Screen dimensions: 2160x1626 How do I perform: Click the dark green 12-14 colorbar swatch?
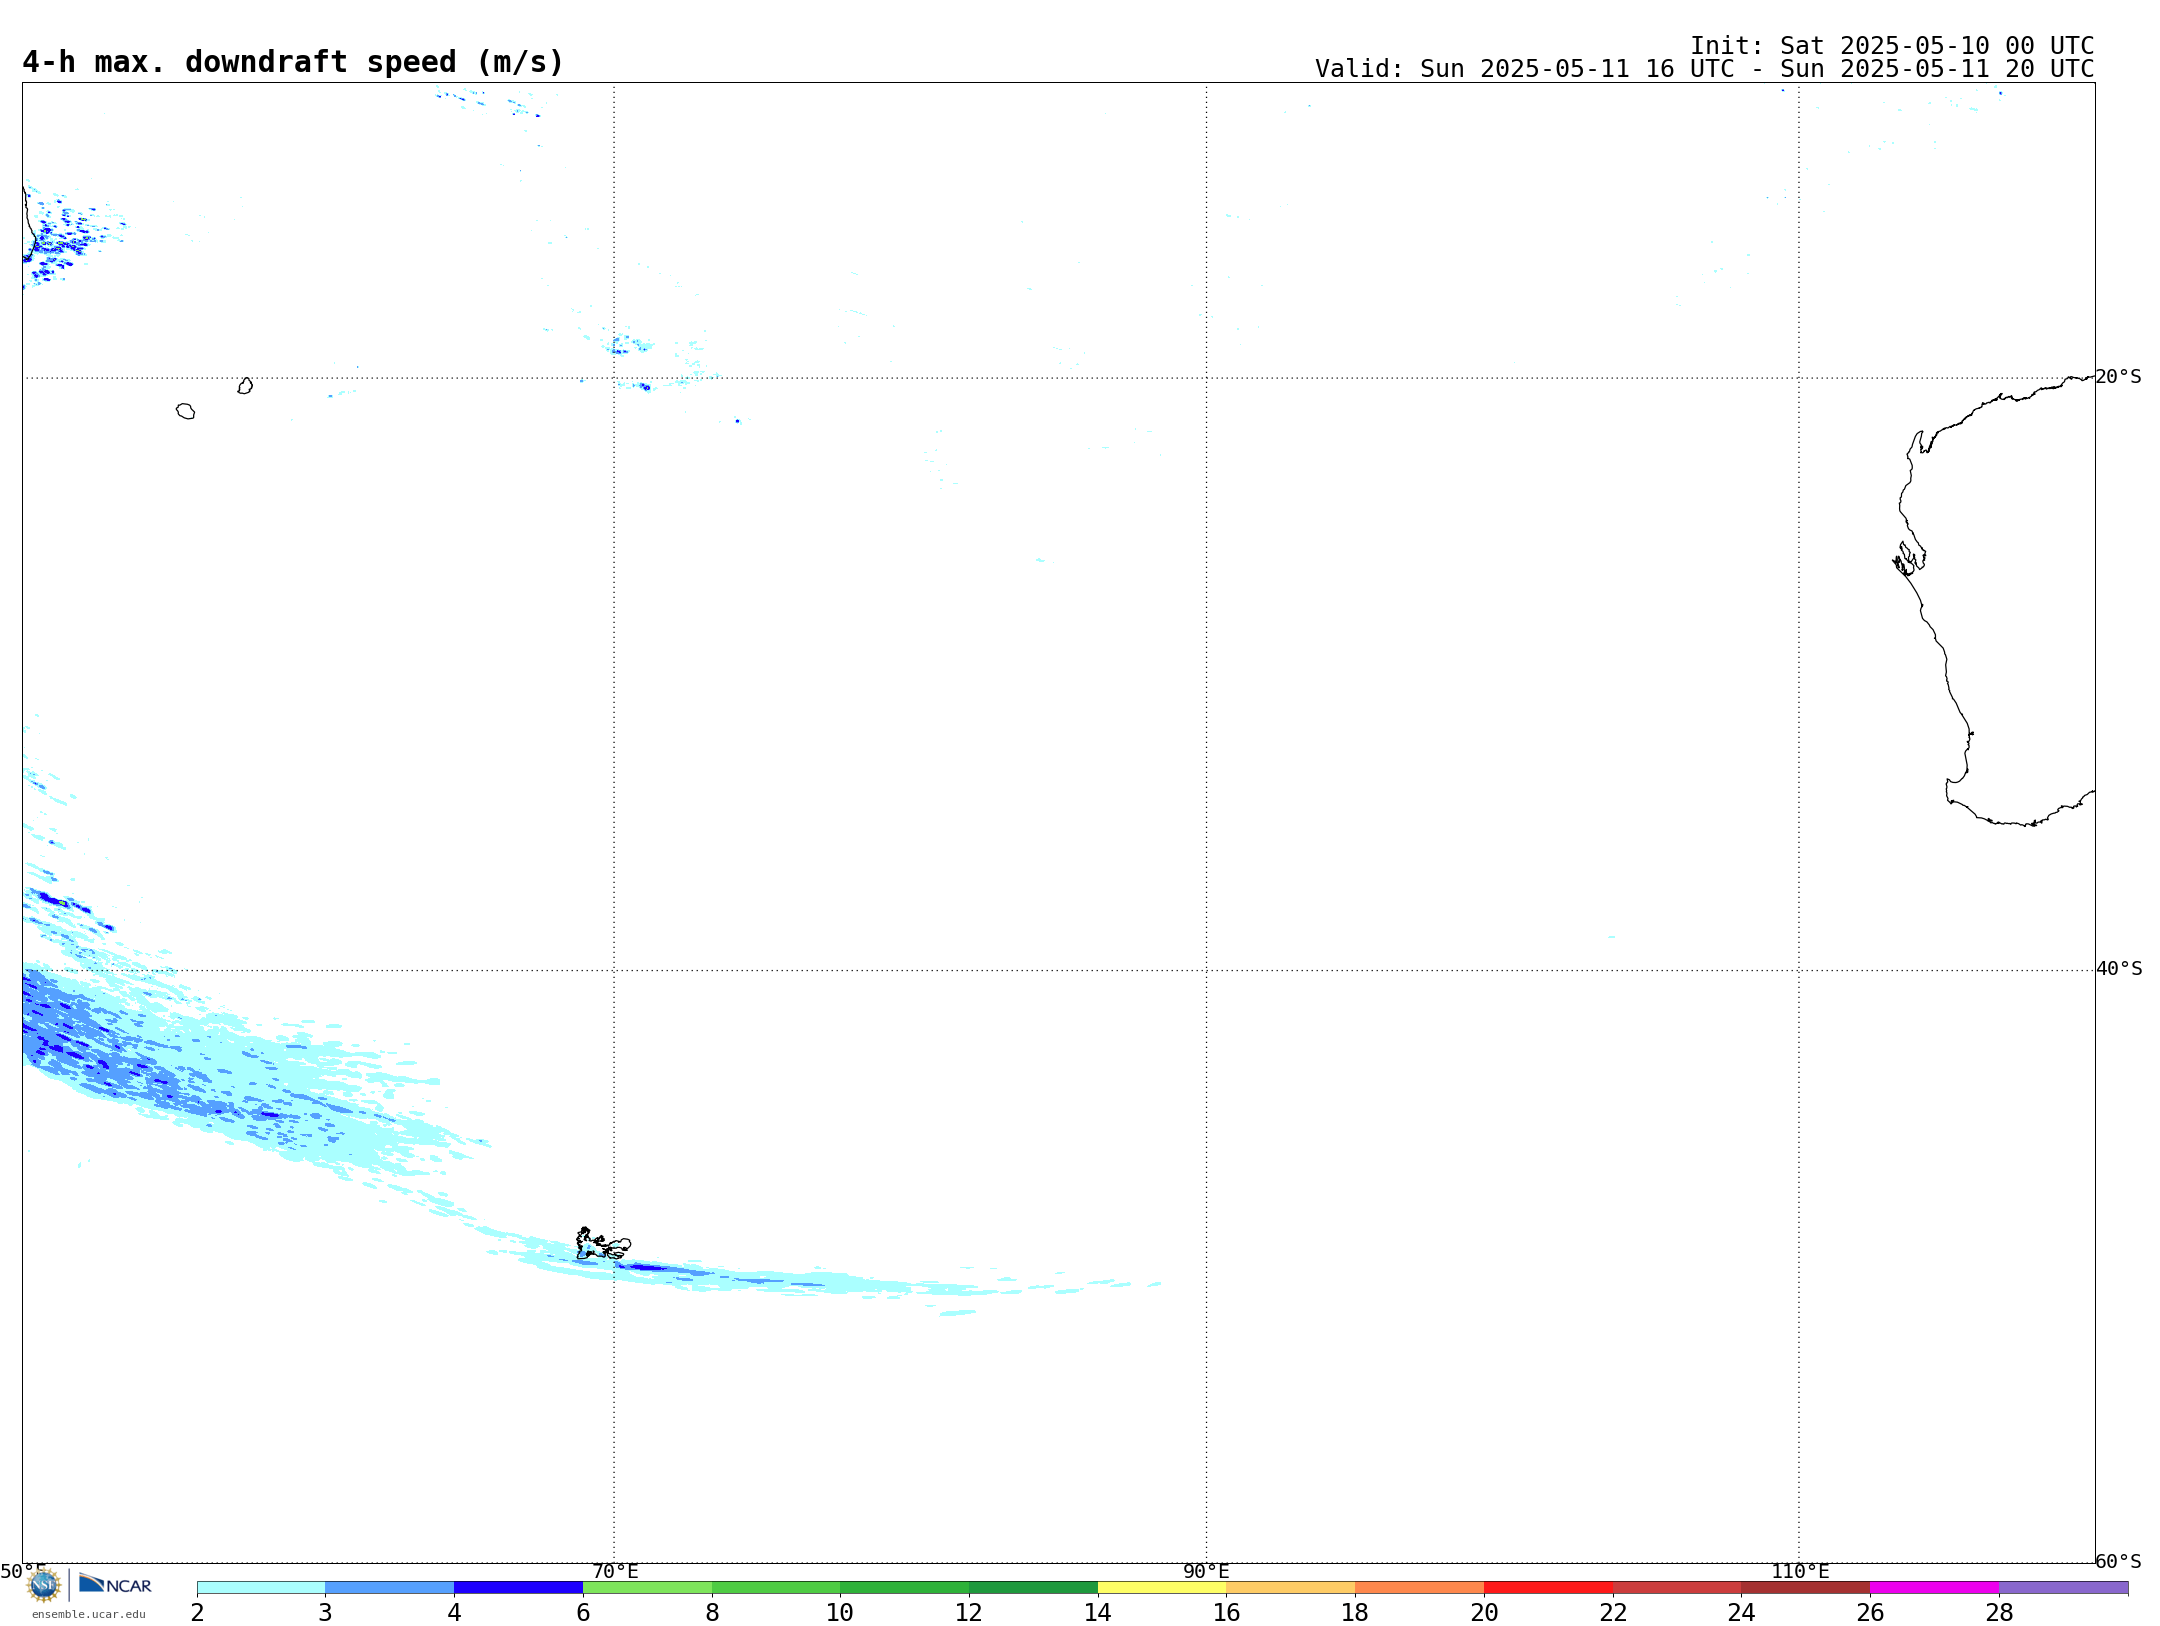(1034, 1588)
